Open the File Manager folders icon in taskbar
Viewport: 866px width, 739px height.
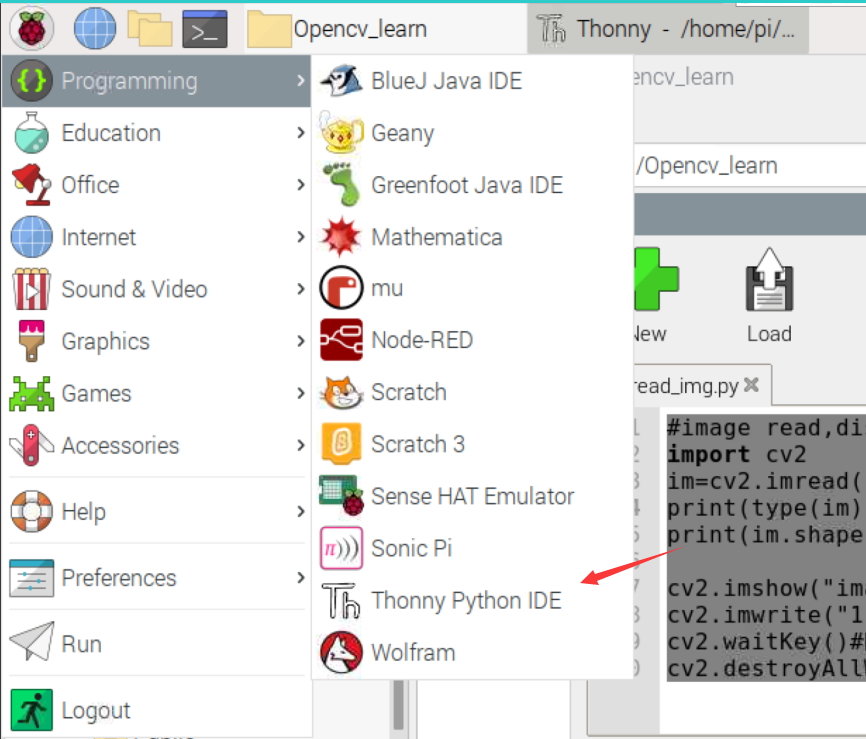[x=150, y=28]
